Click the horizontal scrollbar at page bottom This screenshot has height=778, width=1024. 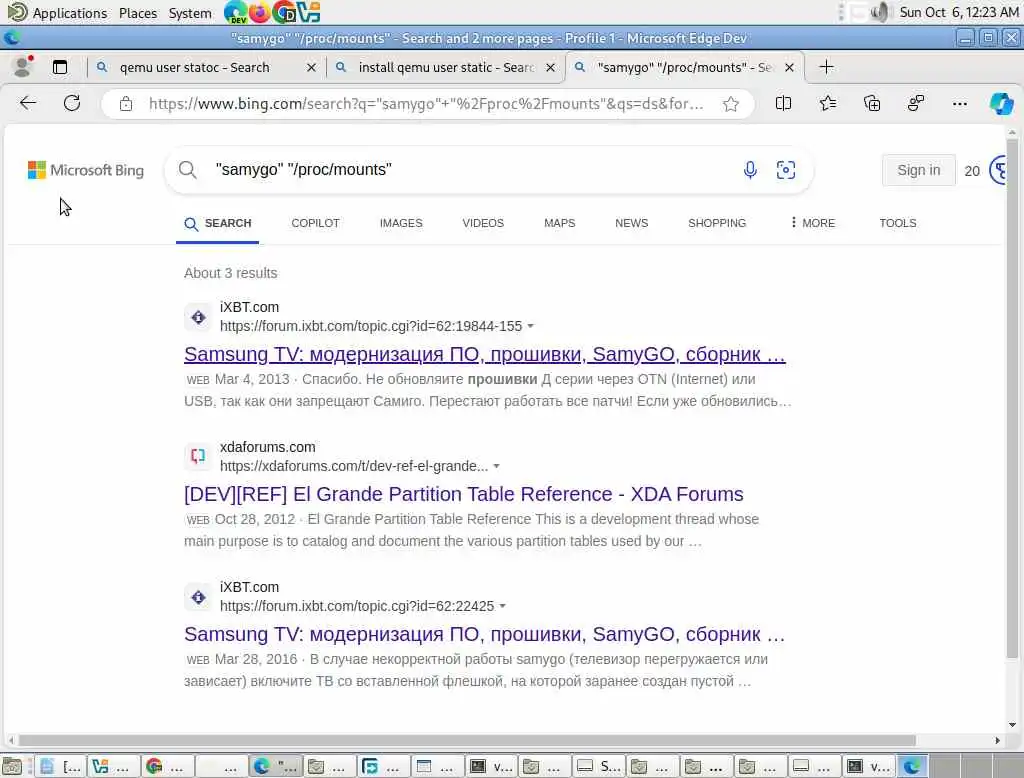467,740
